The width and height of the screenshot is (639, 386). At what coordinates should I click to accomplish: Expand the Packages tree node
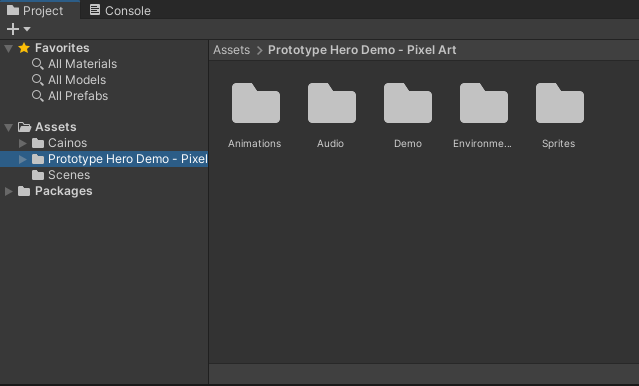coord(9,191)
